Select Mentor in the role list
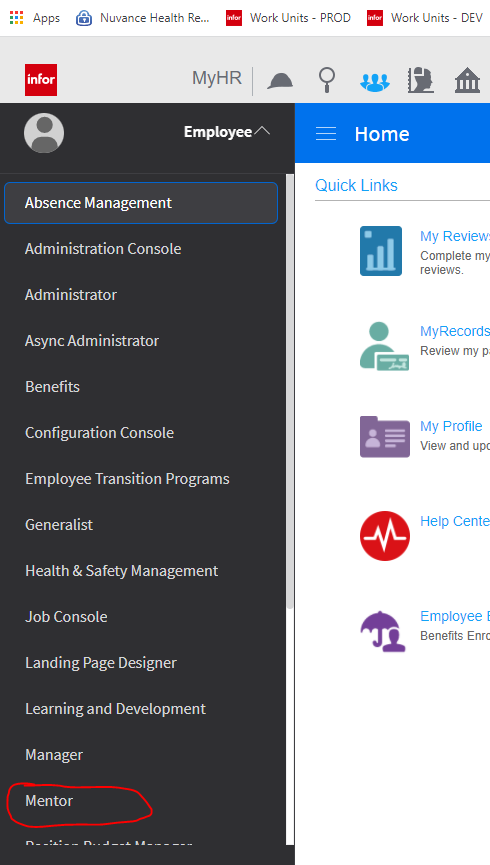This screenshot has width=490, height=865. (x=49, y=800)
